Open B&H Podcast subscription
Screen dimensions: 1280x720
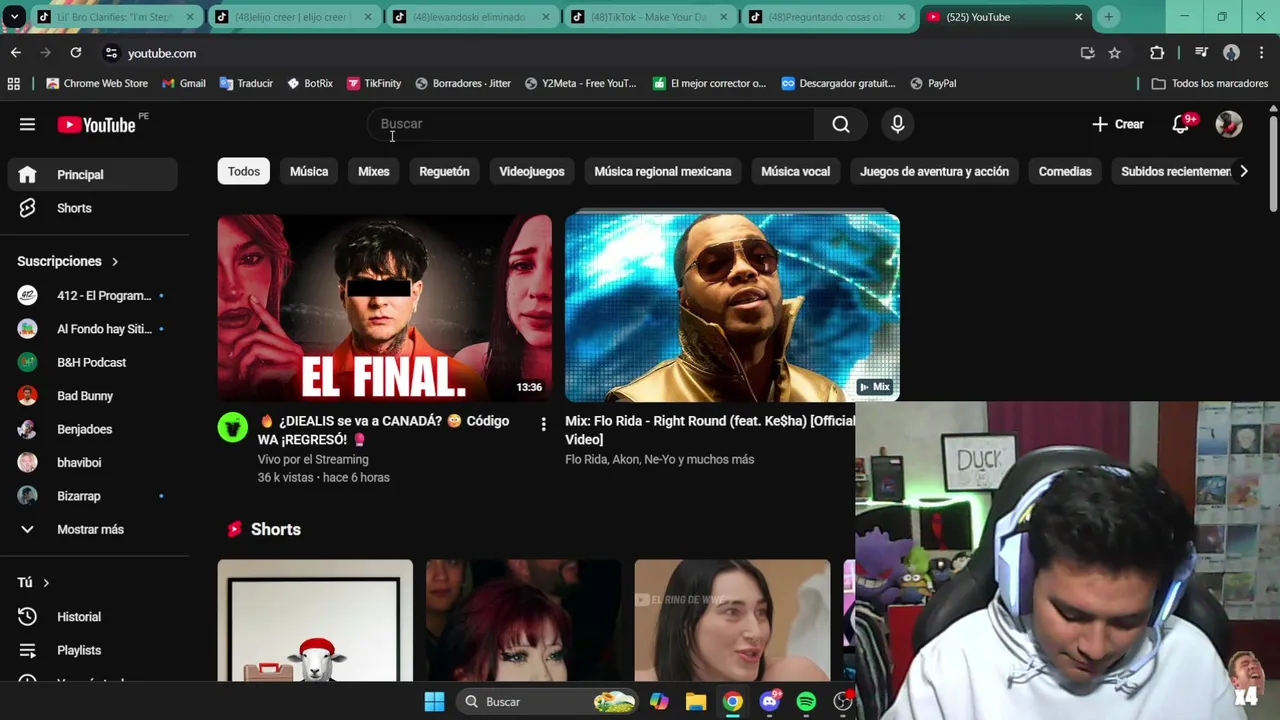[x=93, y=362]
